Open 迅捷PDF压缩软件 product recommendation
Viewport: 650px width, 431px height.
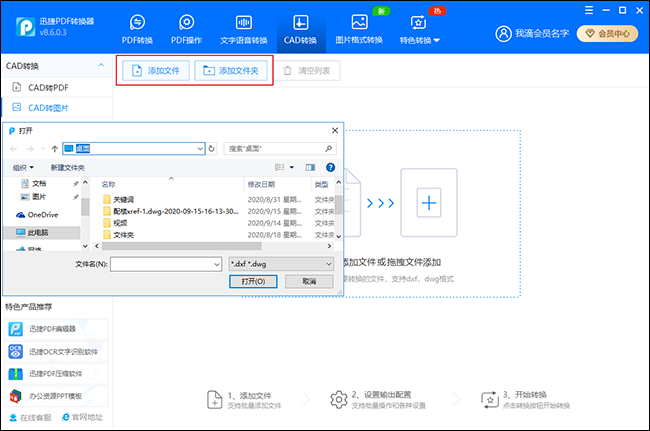point(57,374)
